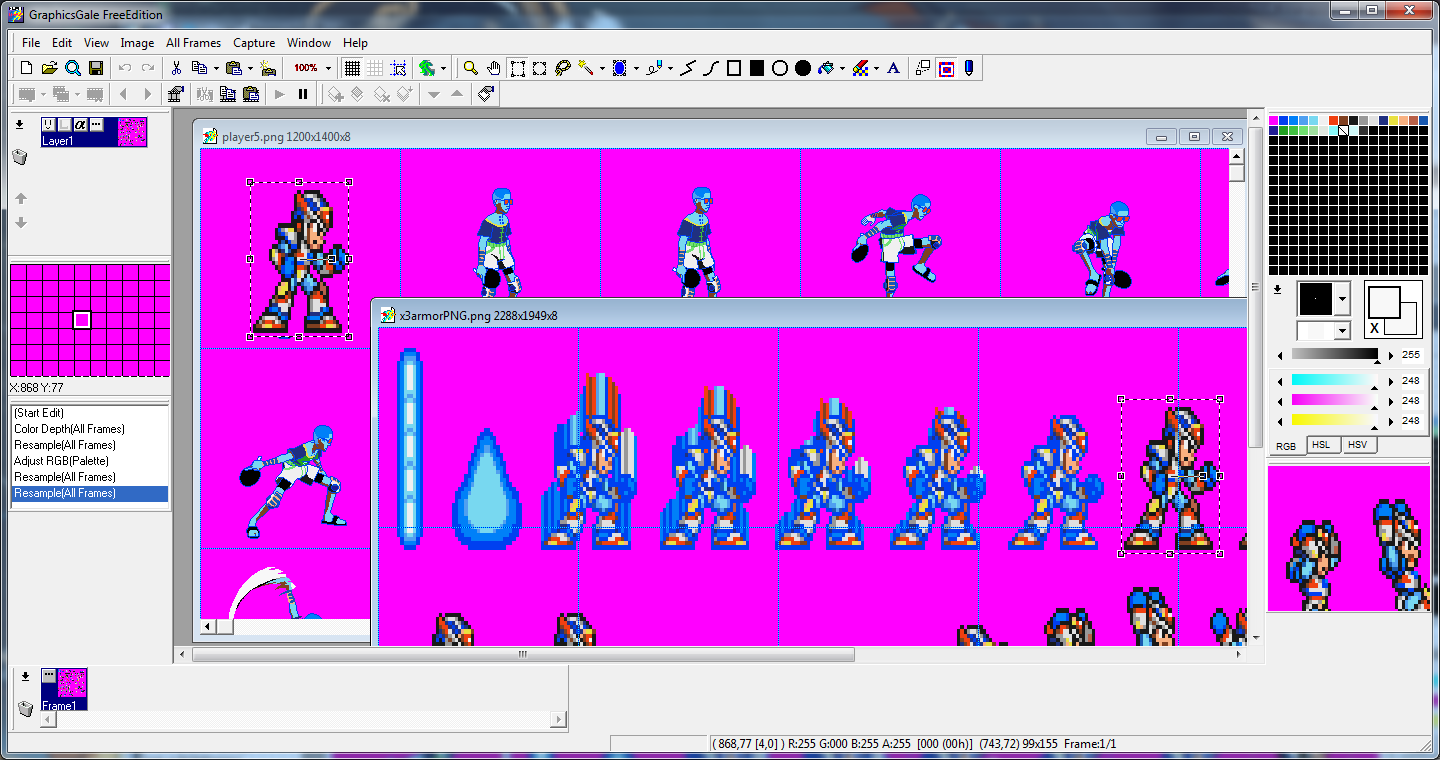1440x760 pixels.
Task: Select the Curve drawing tool
Action: [x=711, y=68]
